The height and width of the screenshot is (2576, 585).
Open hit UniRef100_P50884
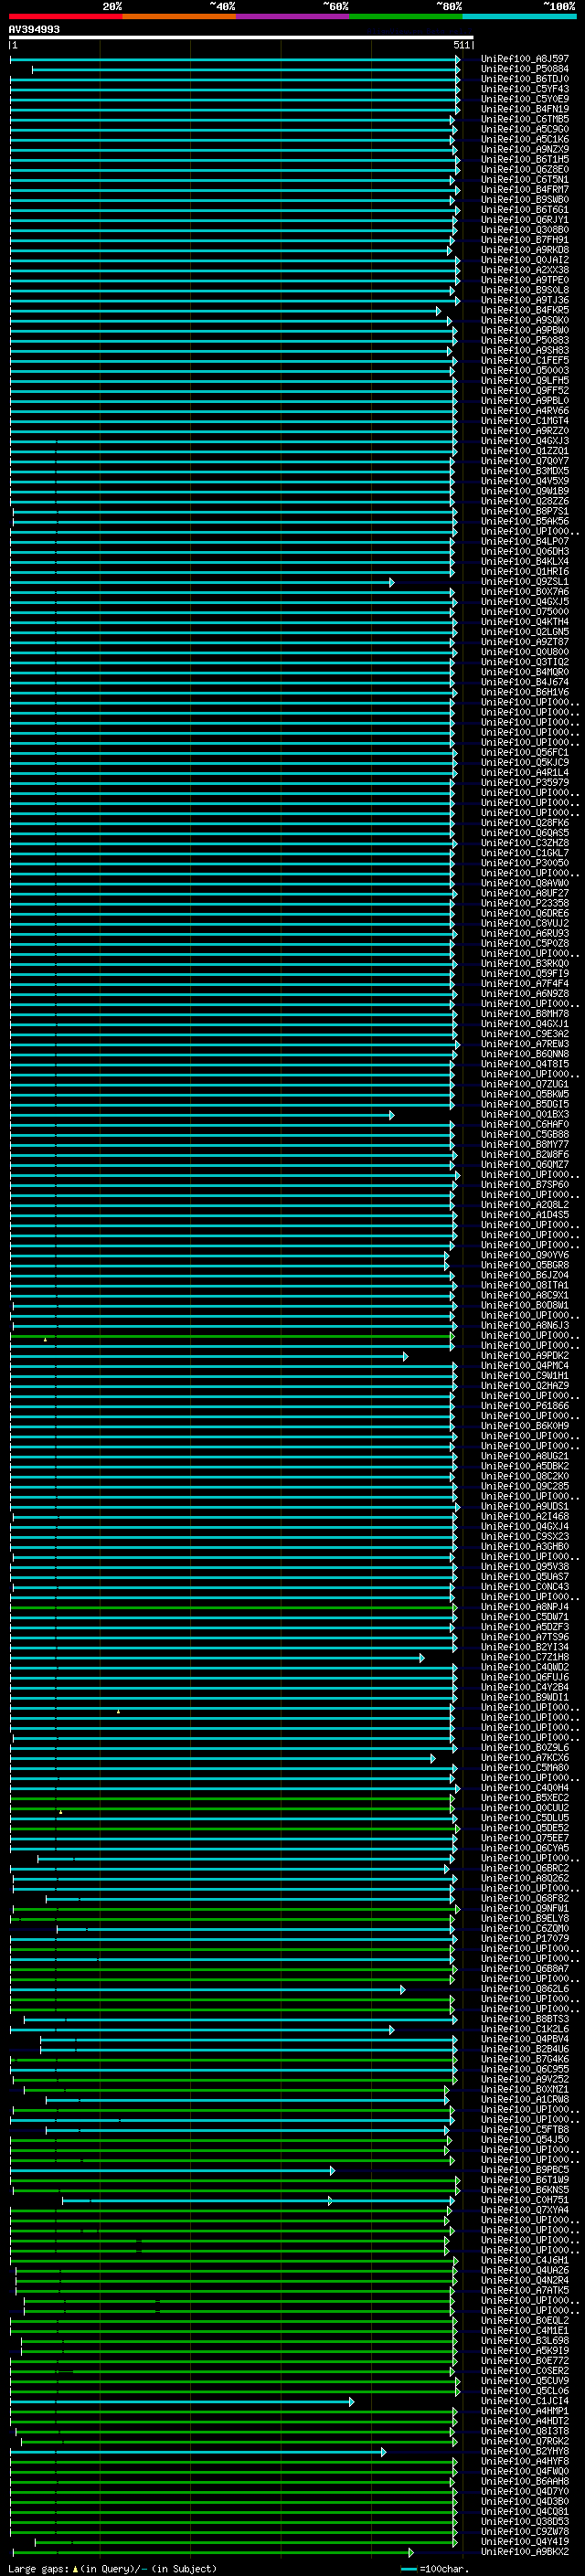[x=525, y=69]
